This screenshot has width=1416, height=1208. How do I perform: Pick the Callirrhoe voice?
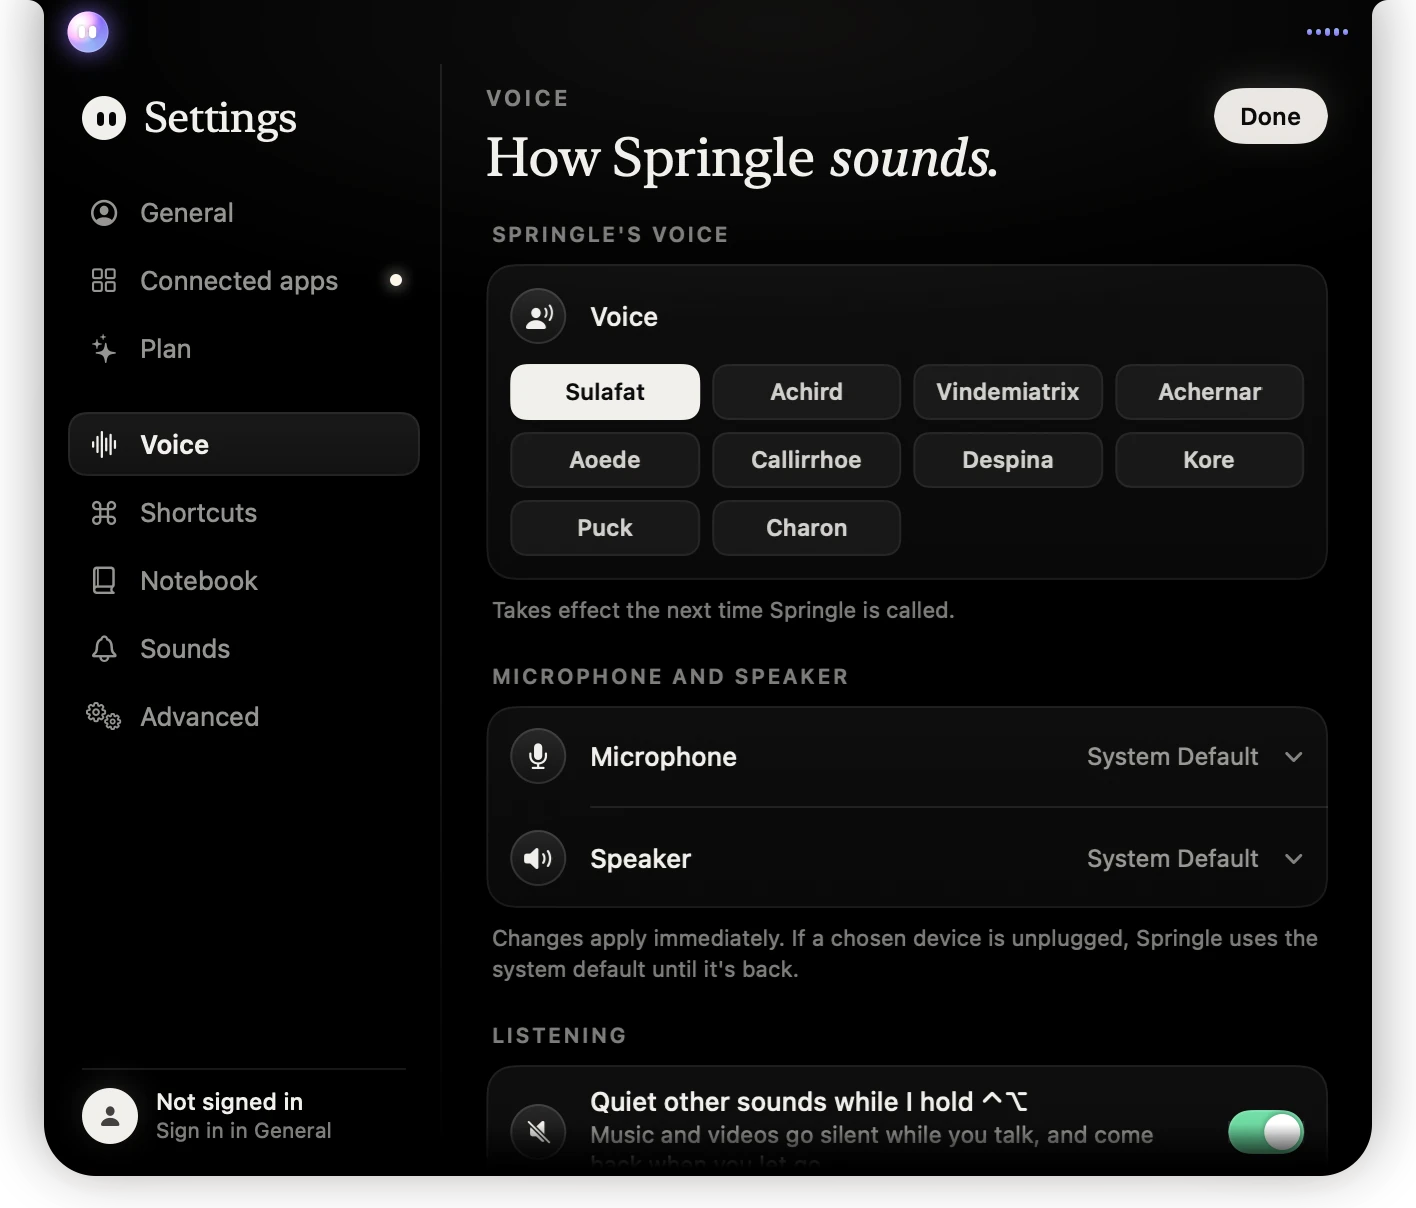click(806, 460)
